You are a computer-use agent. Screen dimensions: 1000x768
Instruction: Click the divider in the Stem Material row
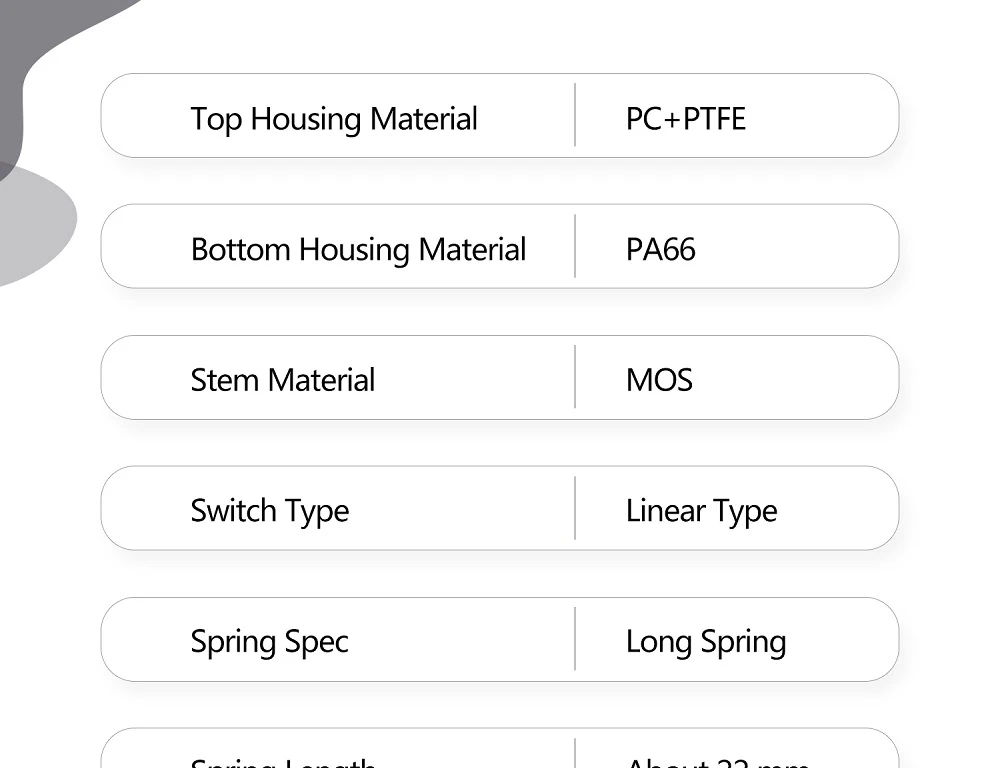pos(575,377)
